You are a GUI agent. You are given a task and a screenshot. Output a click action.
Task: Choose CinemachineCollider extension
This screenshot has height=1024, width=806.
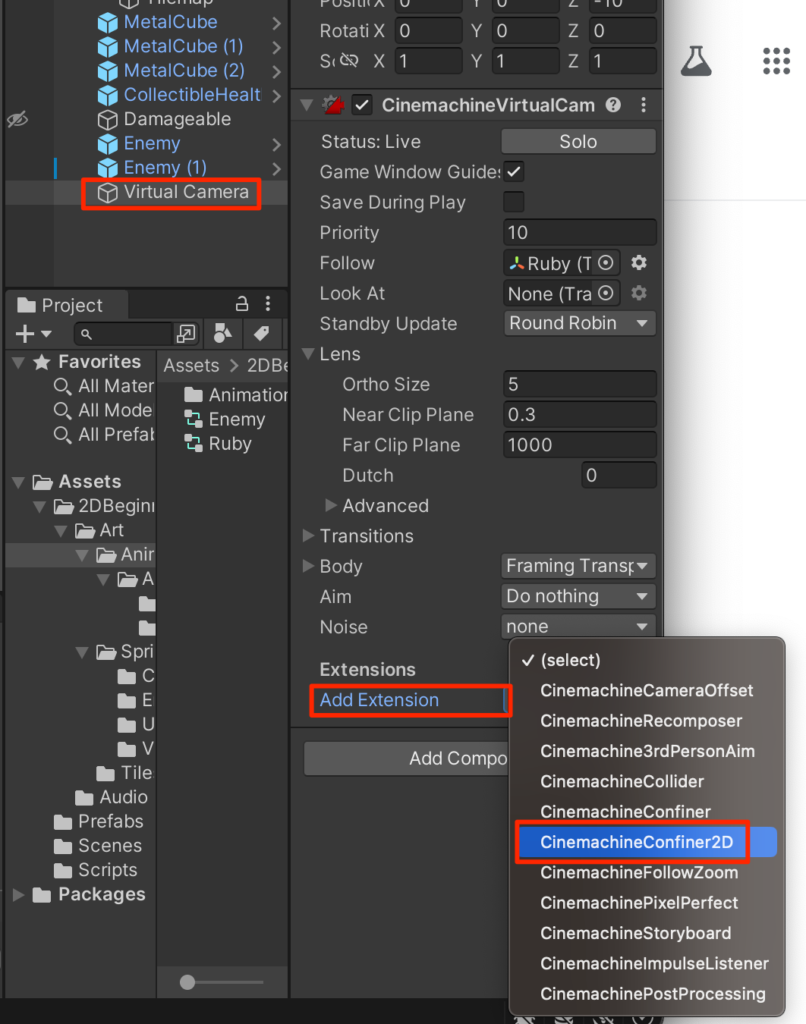click(622, 782)
